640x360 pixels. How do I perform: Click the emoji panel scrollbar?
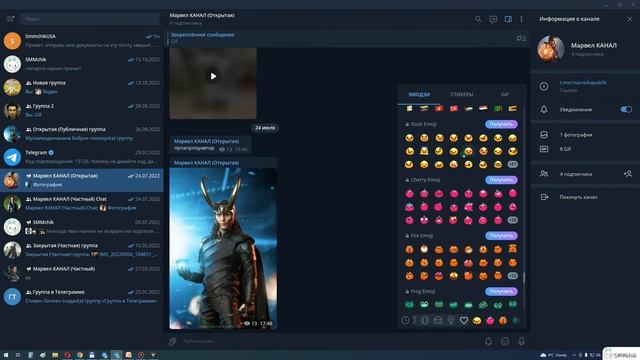[524, 278]
